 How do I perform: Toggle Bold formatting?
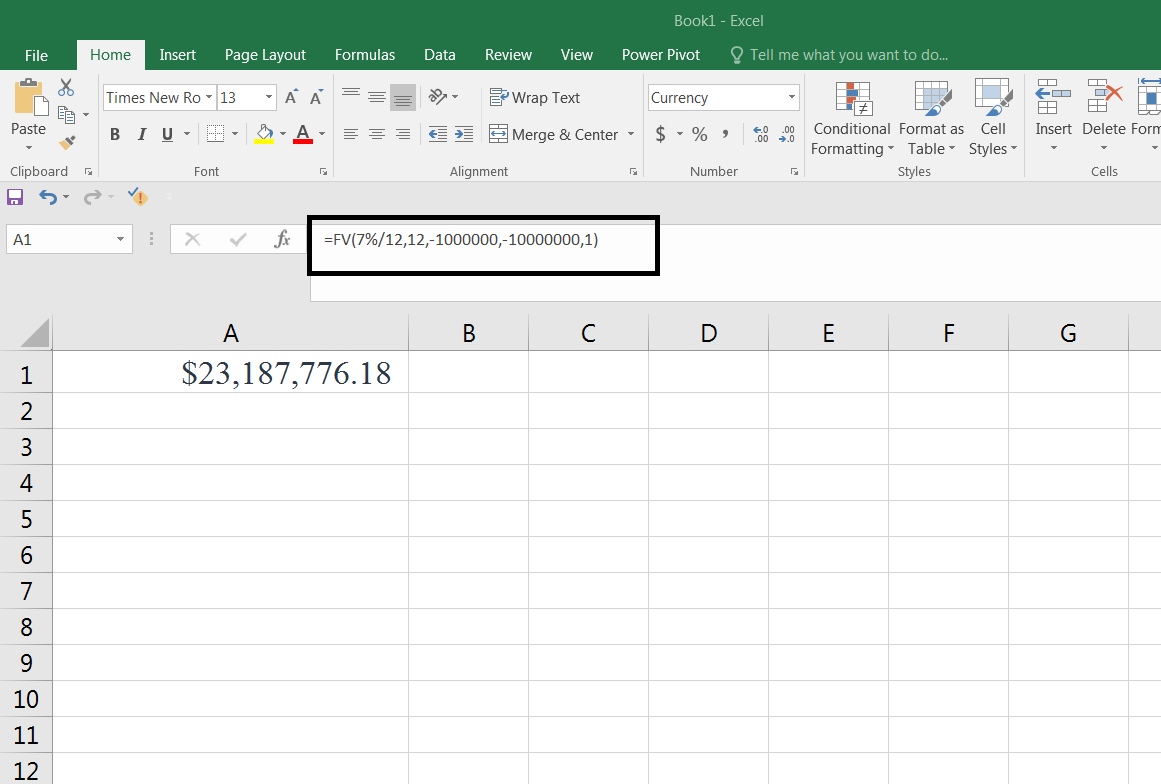(115, 134)
